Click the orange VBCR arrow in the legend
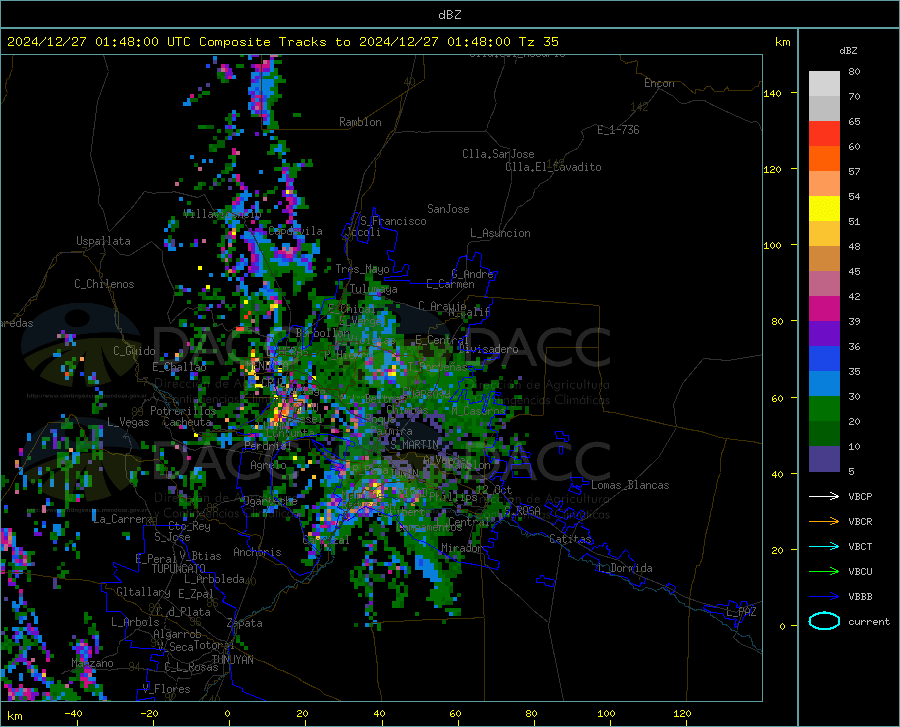This screenshot has height=727, width=900. pos(824,522)
